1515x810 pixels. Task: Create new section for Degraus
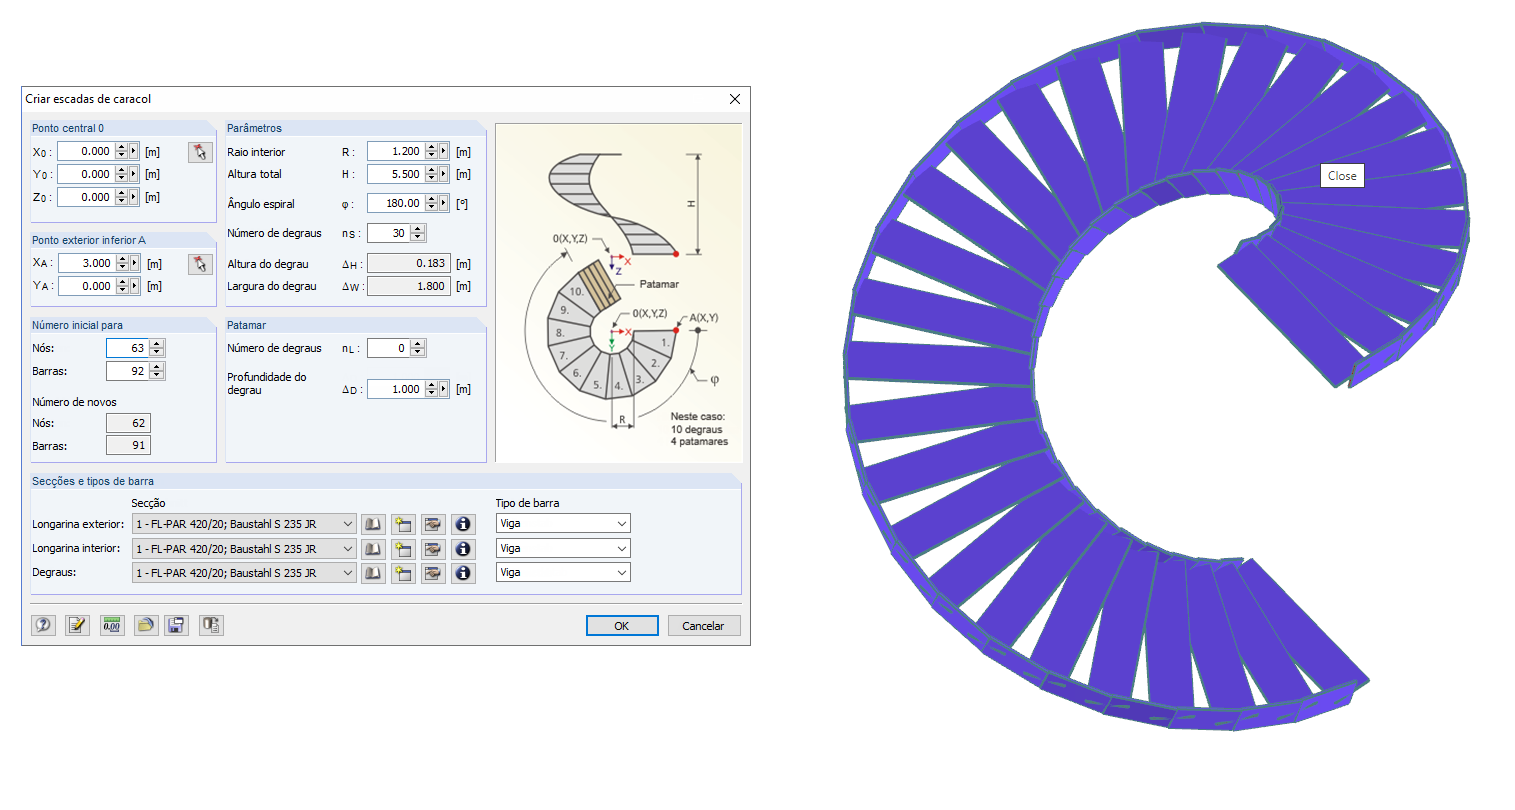[403, 573]
